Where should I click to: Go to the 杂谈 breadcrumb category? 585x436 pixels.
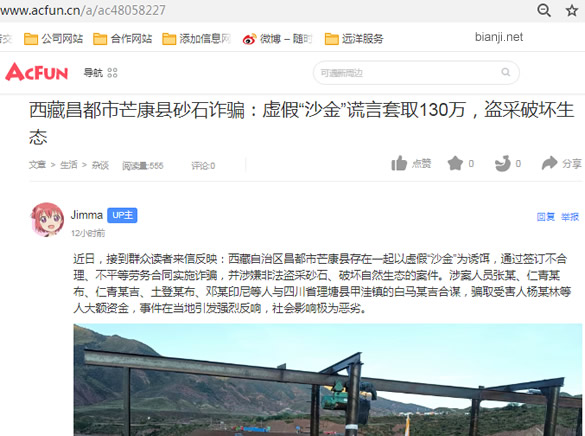pyautogui.click(x=100, y=165)
